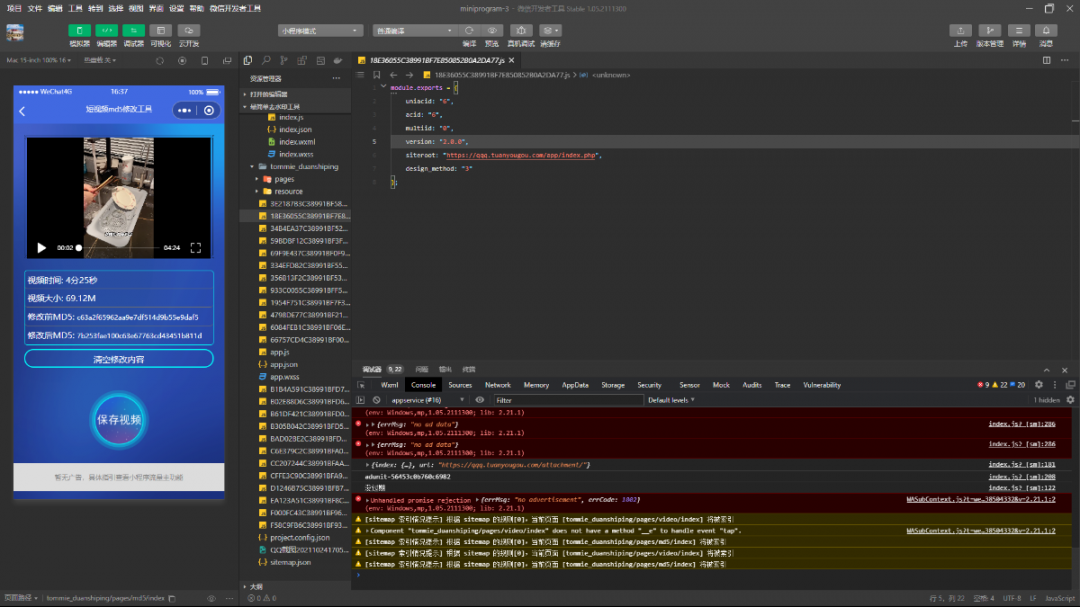Open the 微信开发者工具 menu
The image size is (1080, 607).
click(235, 8)
